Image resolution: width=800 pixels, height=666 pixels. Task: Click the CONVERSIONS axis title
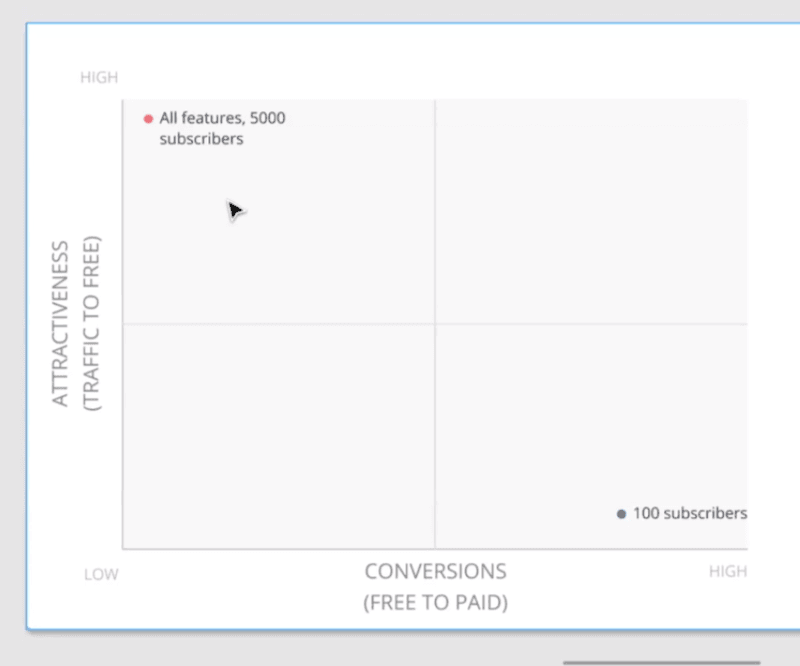(x=435, y=571)
